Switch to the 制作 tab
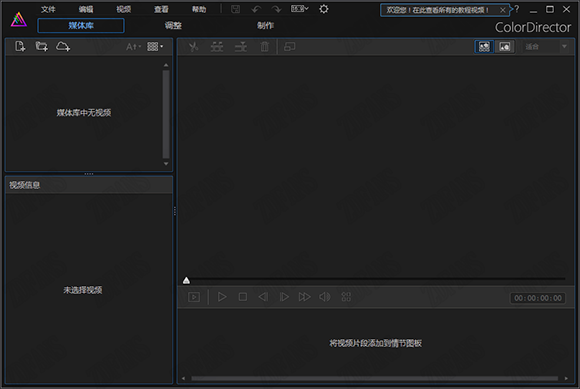 (x=265, y=26)
